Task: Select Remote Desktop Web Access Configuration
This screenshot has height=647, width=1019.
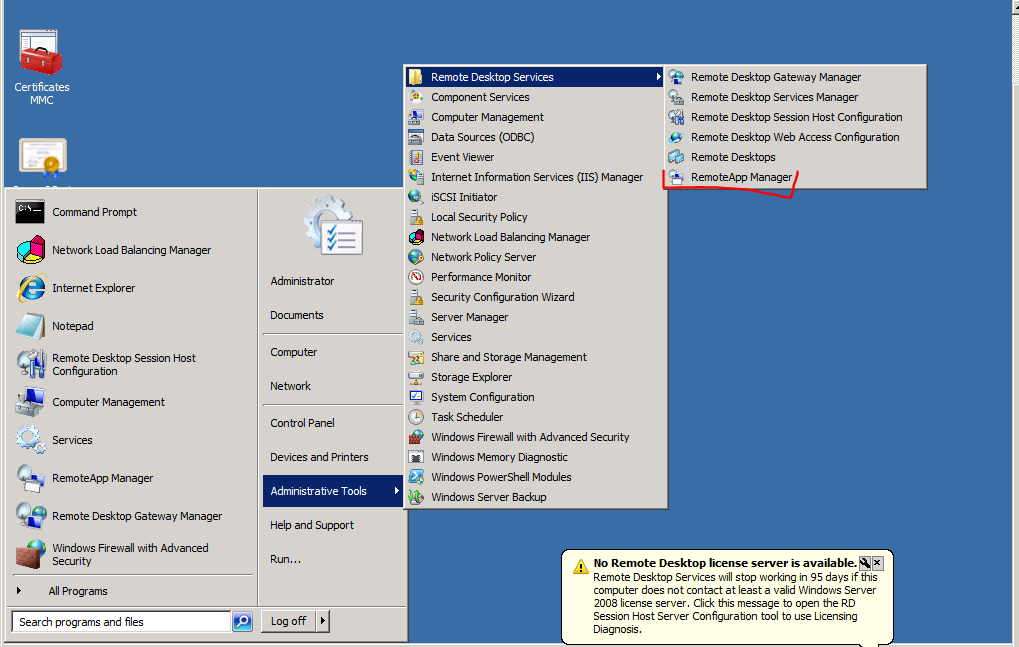Action: 795,138
